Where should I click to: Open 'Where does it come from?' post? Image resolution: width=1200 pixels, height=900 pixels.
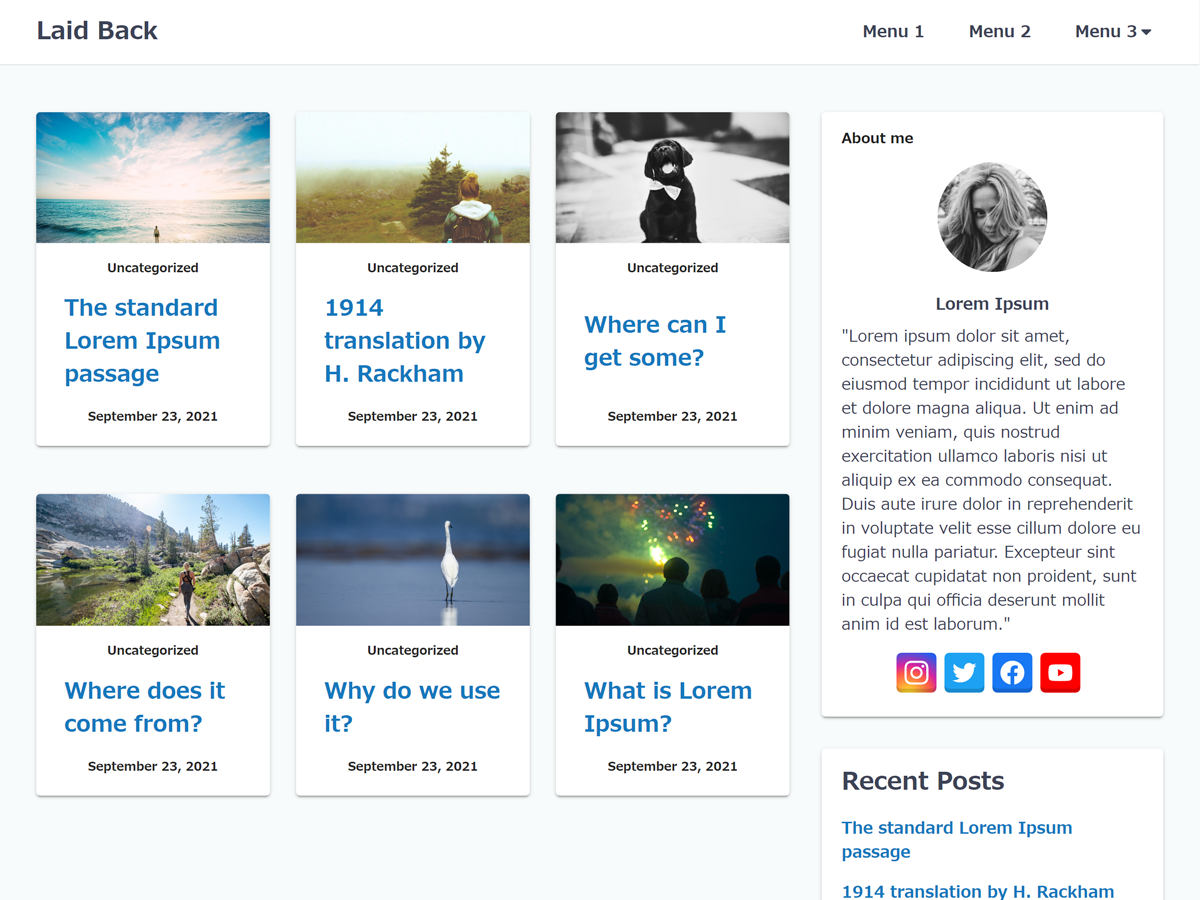145,706
